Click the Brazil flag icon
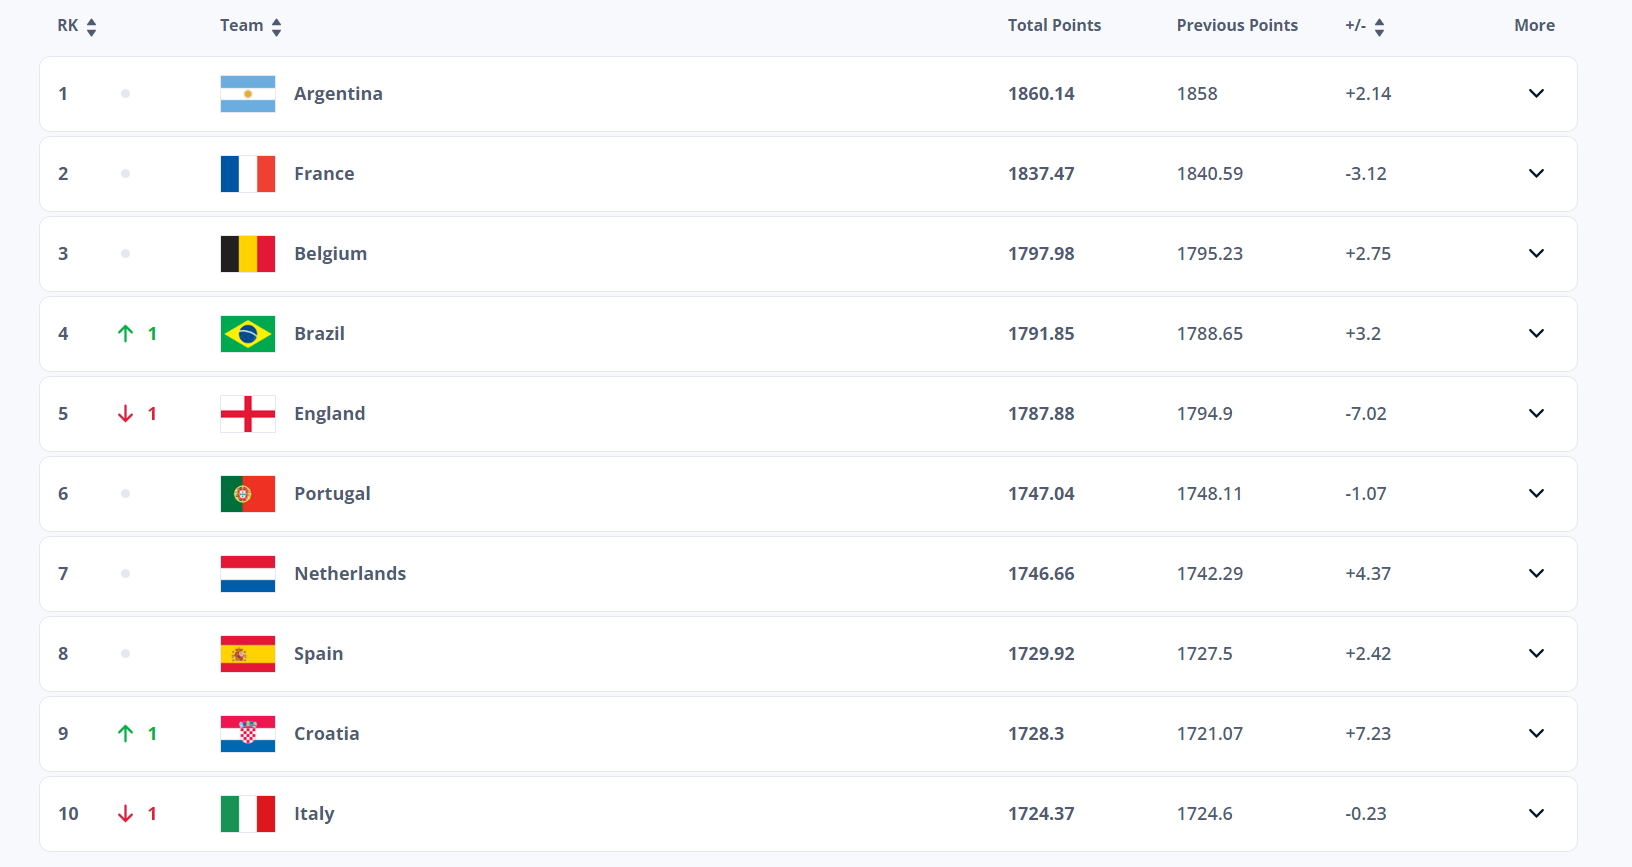The height and width of the screenshot is (867, 1632). pyautogui.click(x=247, y=334)
